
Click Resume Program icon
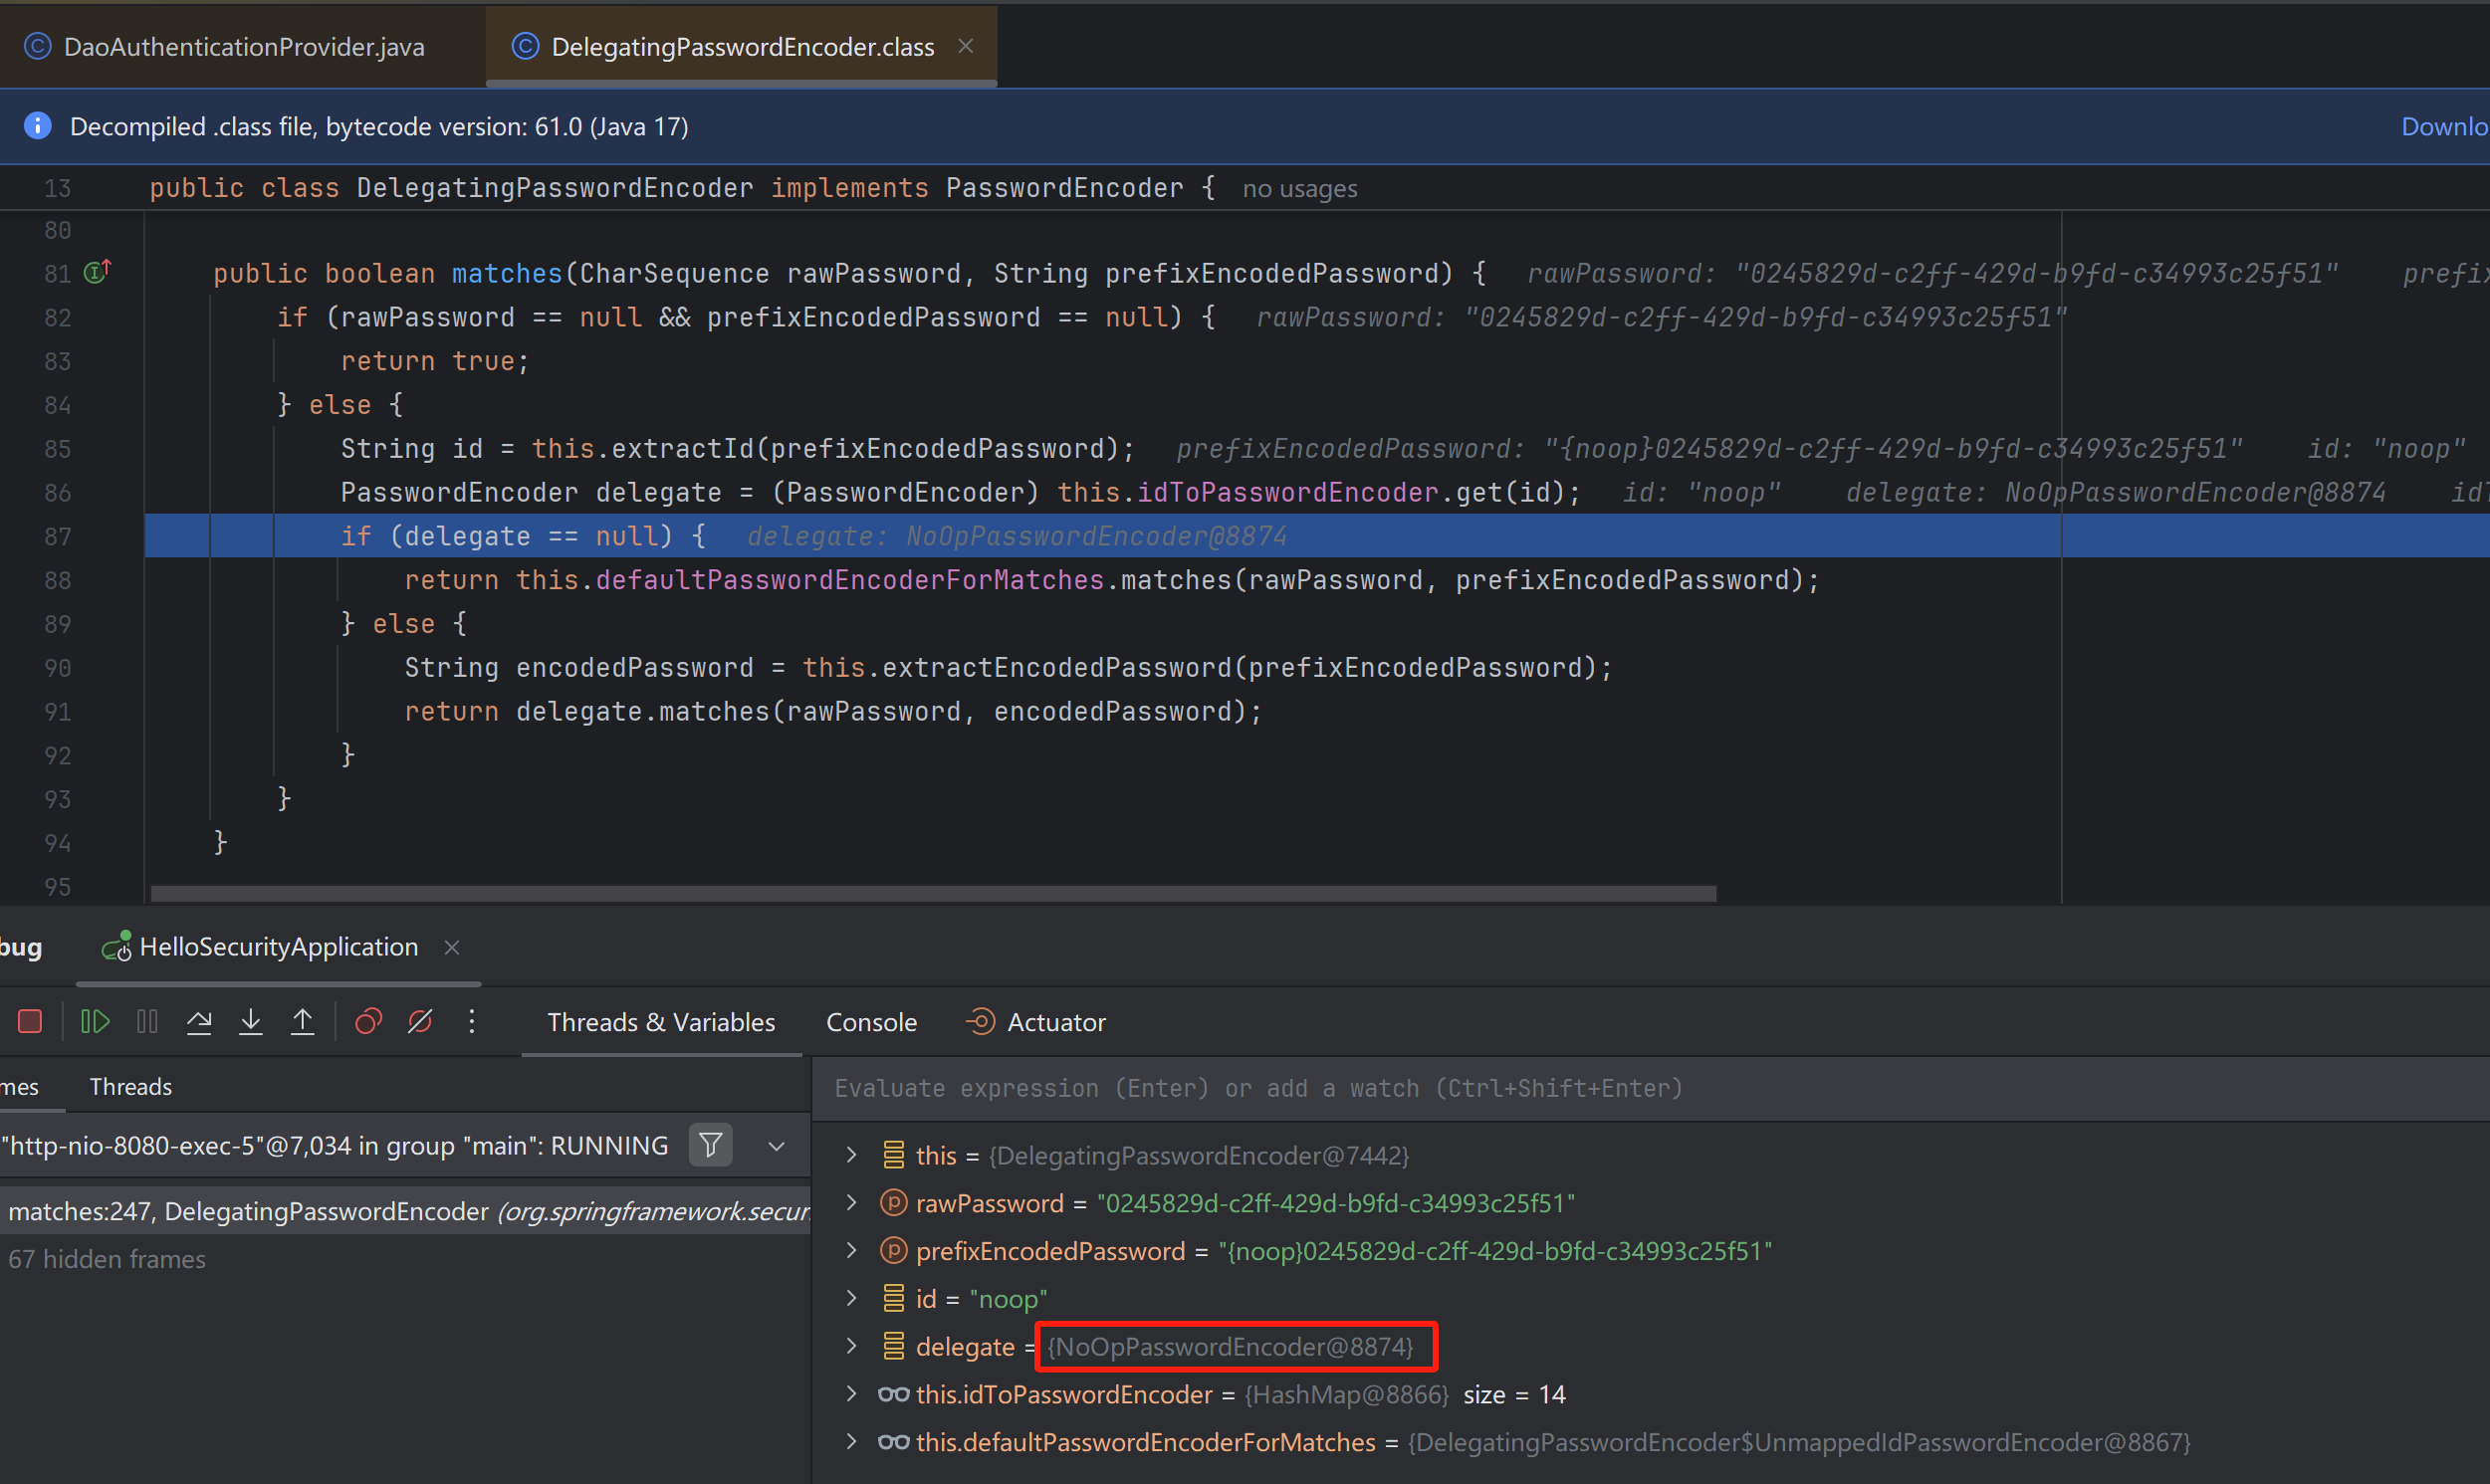[95, 1021]
